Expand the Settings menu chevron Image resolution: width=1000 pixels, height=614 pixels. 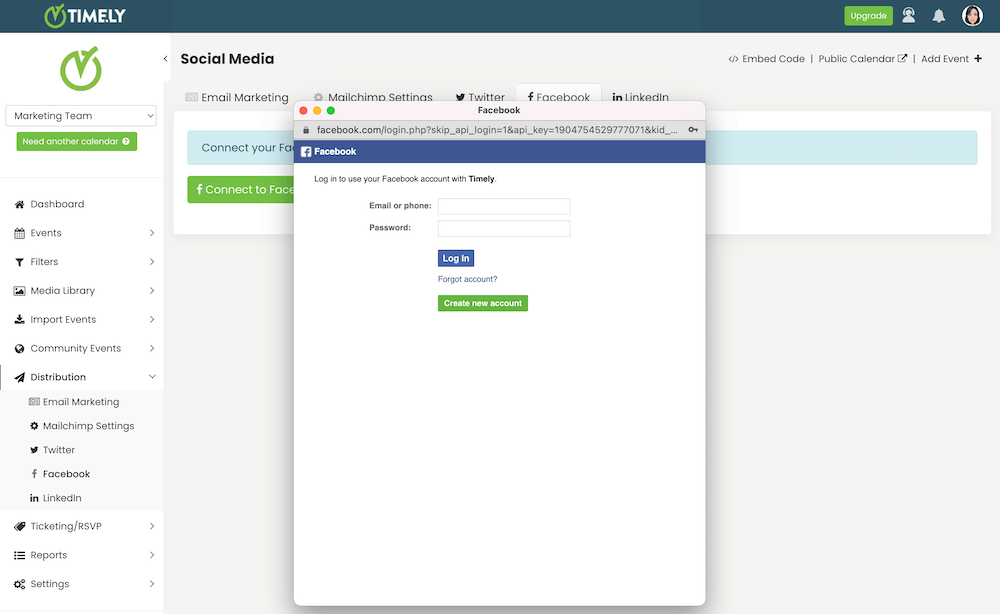pos(152,583)
